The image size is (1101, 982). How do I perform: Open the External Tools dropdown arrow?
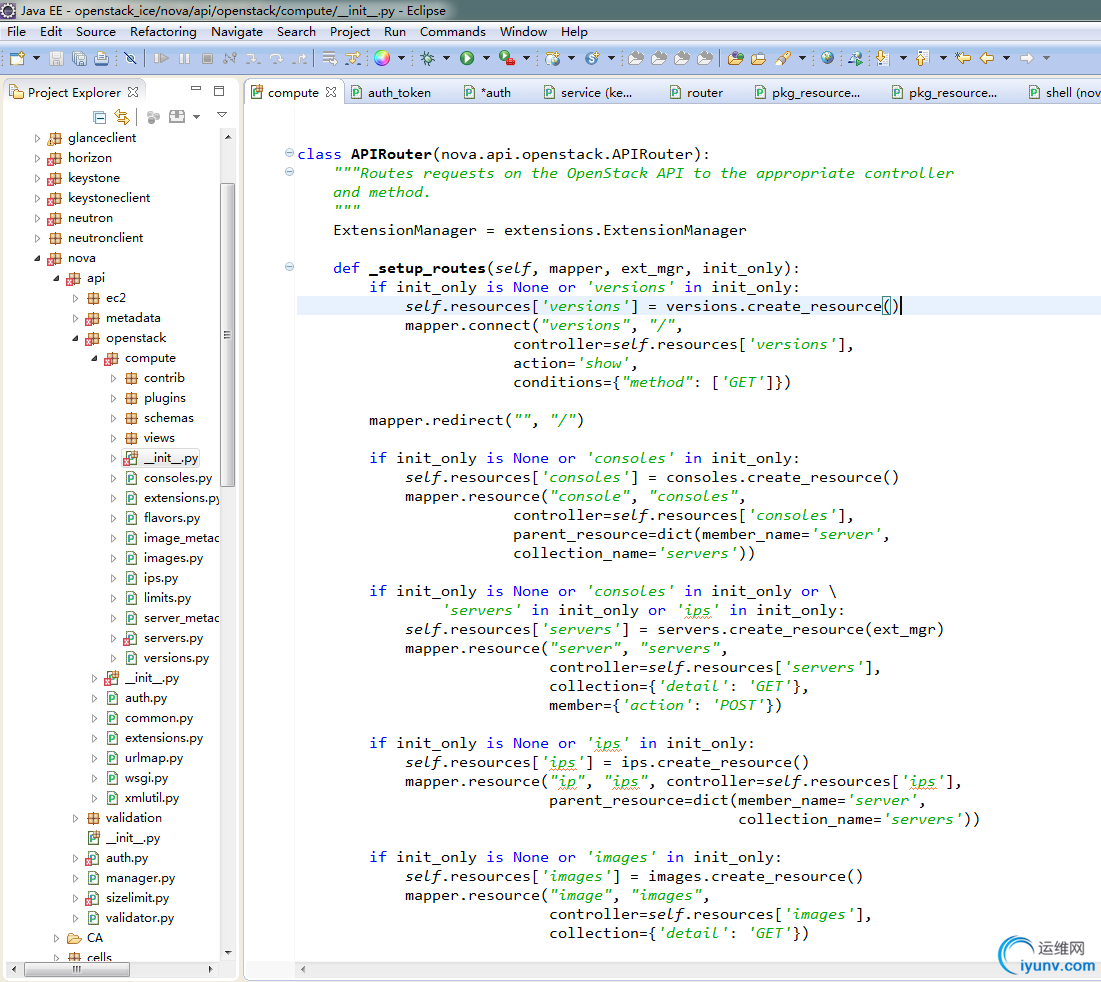526,58
